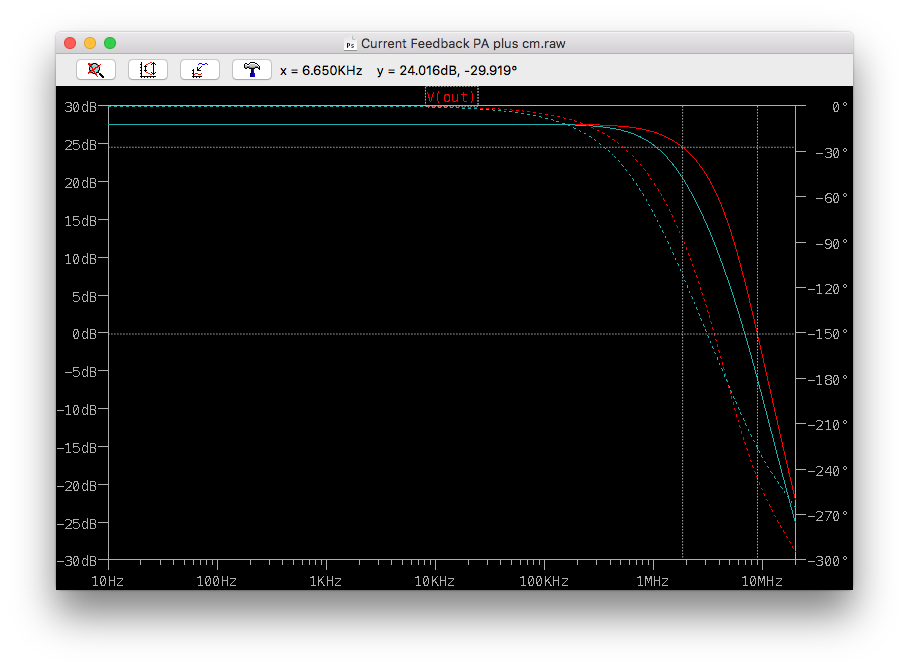Click the '-270°' phase axis label
Image resolution: width=909 pixels, height=670 pixels.
click(828, 516)
